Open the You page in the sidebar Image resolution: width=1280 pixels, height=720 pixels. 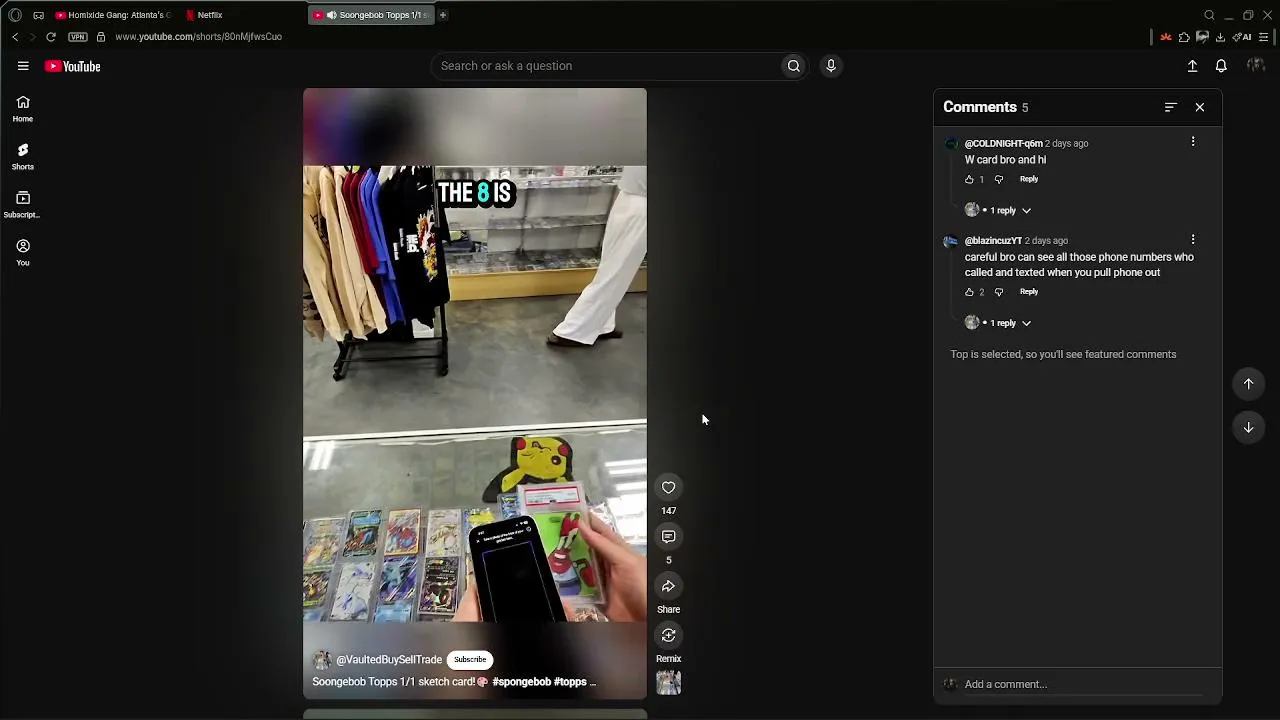[23, 252]
